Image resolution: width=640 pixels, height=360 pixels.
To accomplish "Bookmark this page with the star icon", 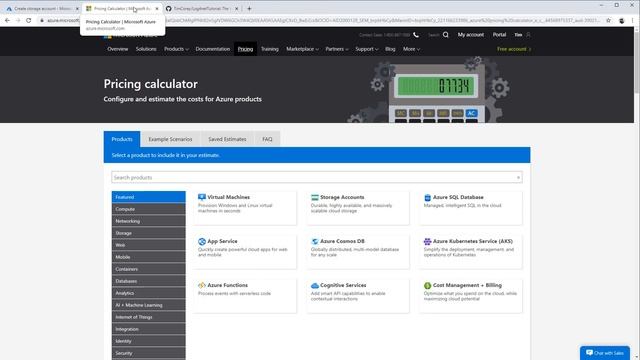I will pyautogui.click(x=608, y=20).
